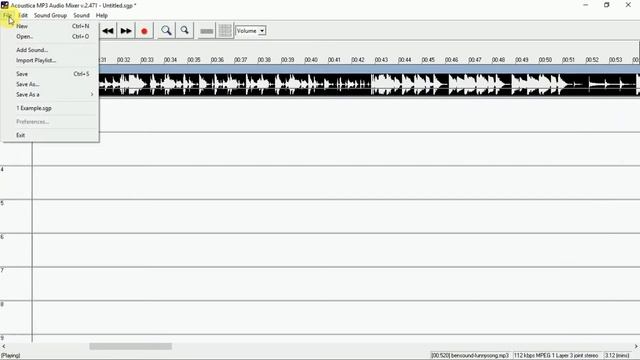The height and width of the screenshot is (360, 640).
Task: Choose Open... from the File menu
Action: click(x=50, y=36)
